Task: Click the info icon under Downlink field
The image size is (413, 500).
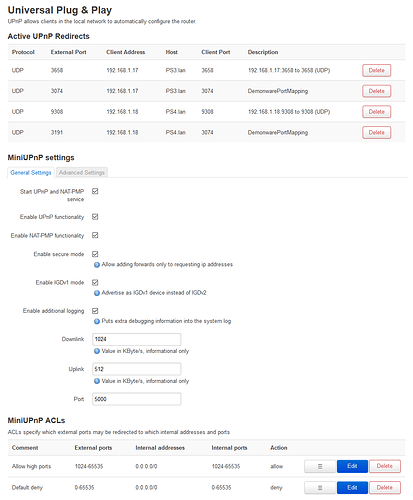Action: (97, 351)
